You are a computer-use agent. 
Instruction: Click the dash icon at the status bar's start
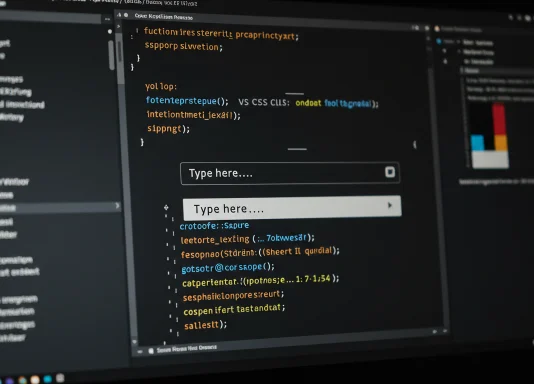140,351
